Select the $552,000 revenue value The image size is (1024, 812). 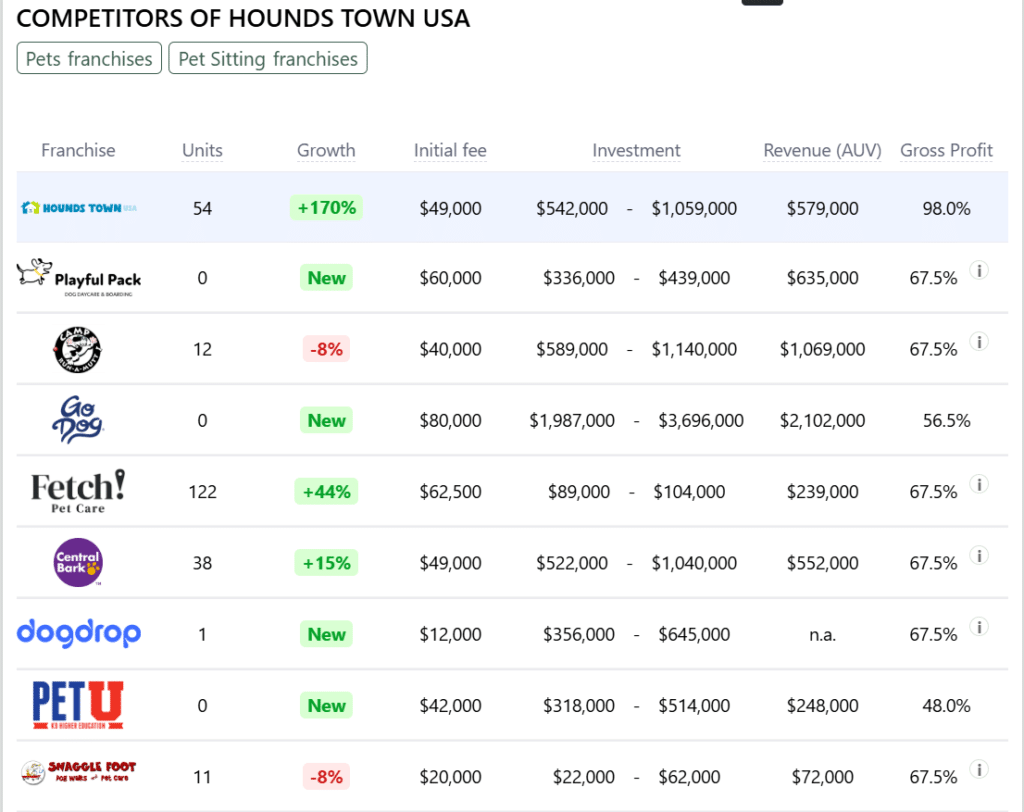pyautogui.click(x=822, y=562)
